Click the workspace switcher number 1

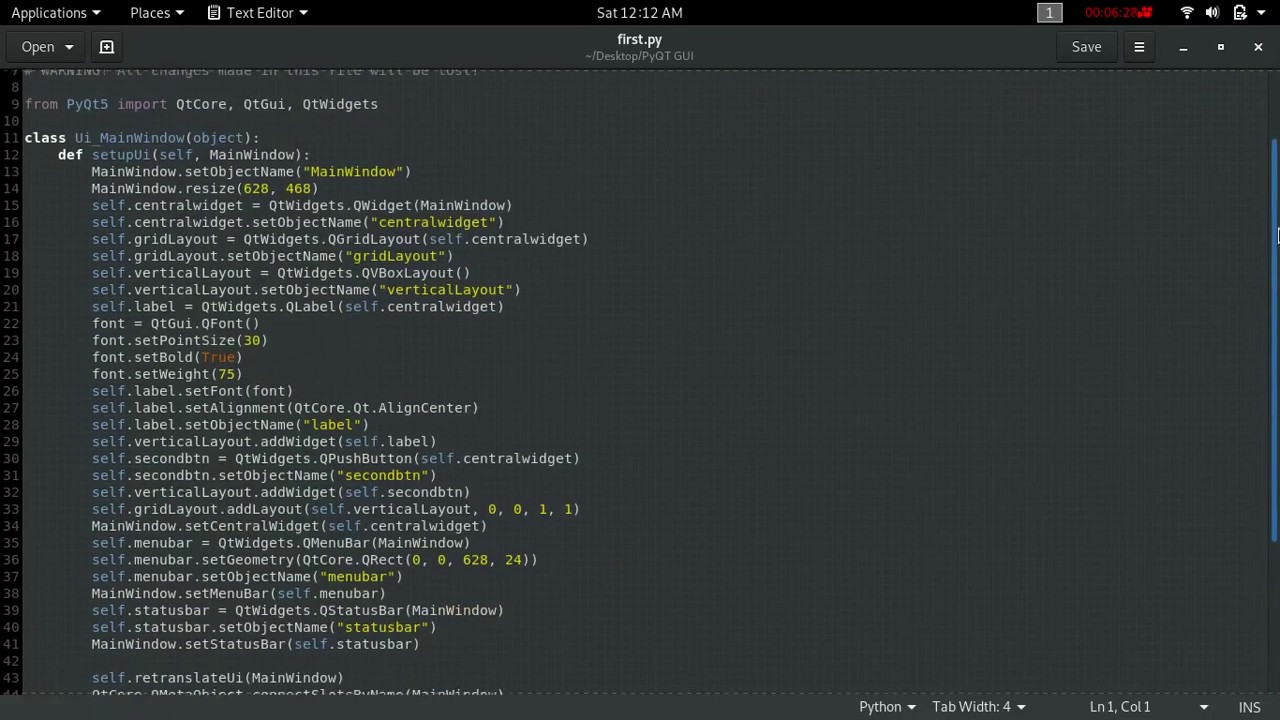[1049, 13]
